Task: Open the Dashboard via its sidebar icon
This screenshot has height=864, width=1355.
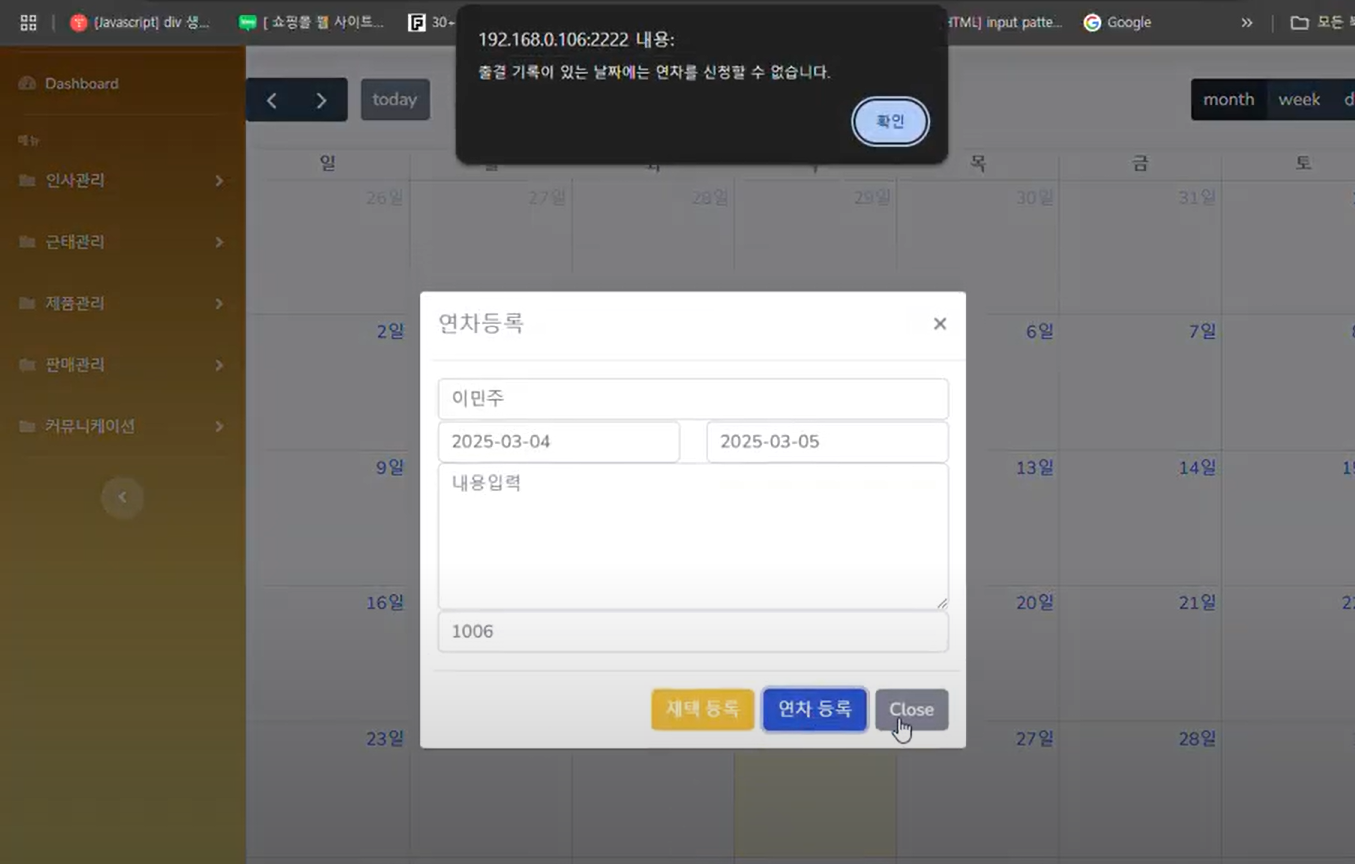Action: point(25,83)
